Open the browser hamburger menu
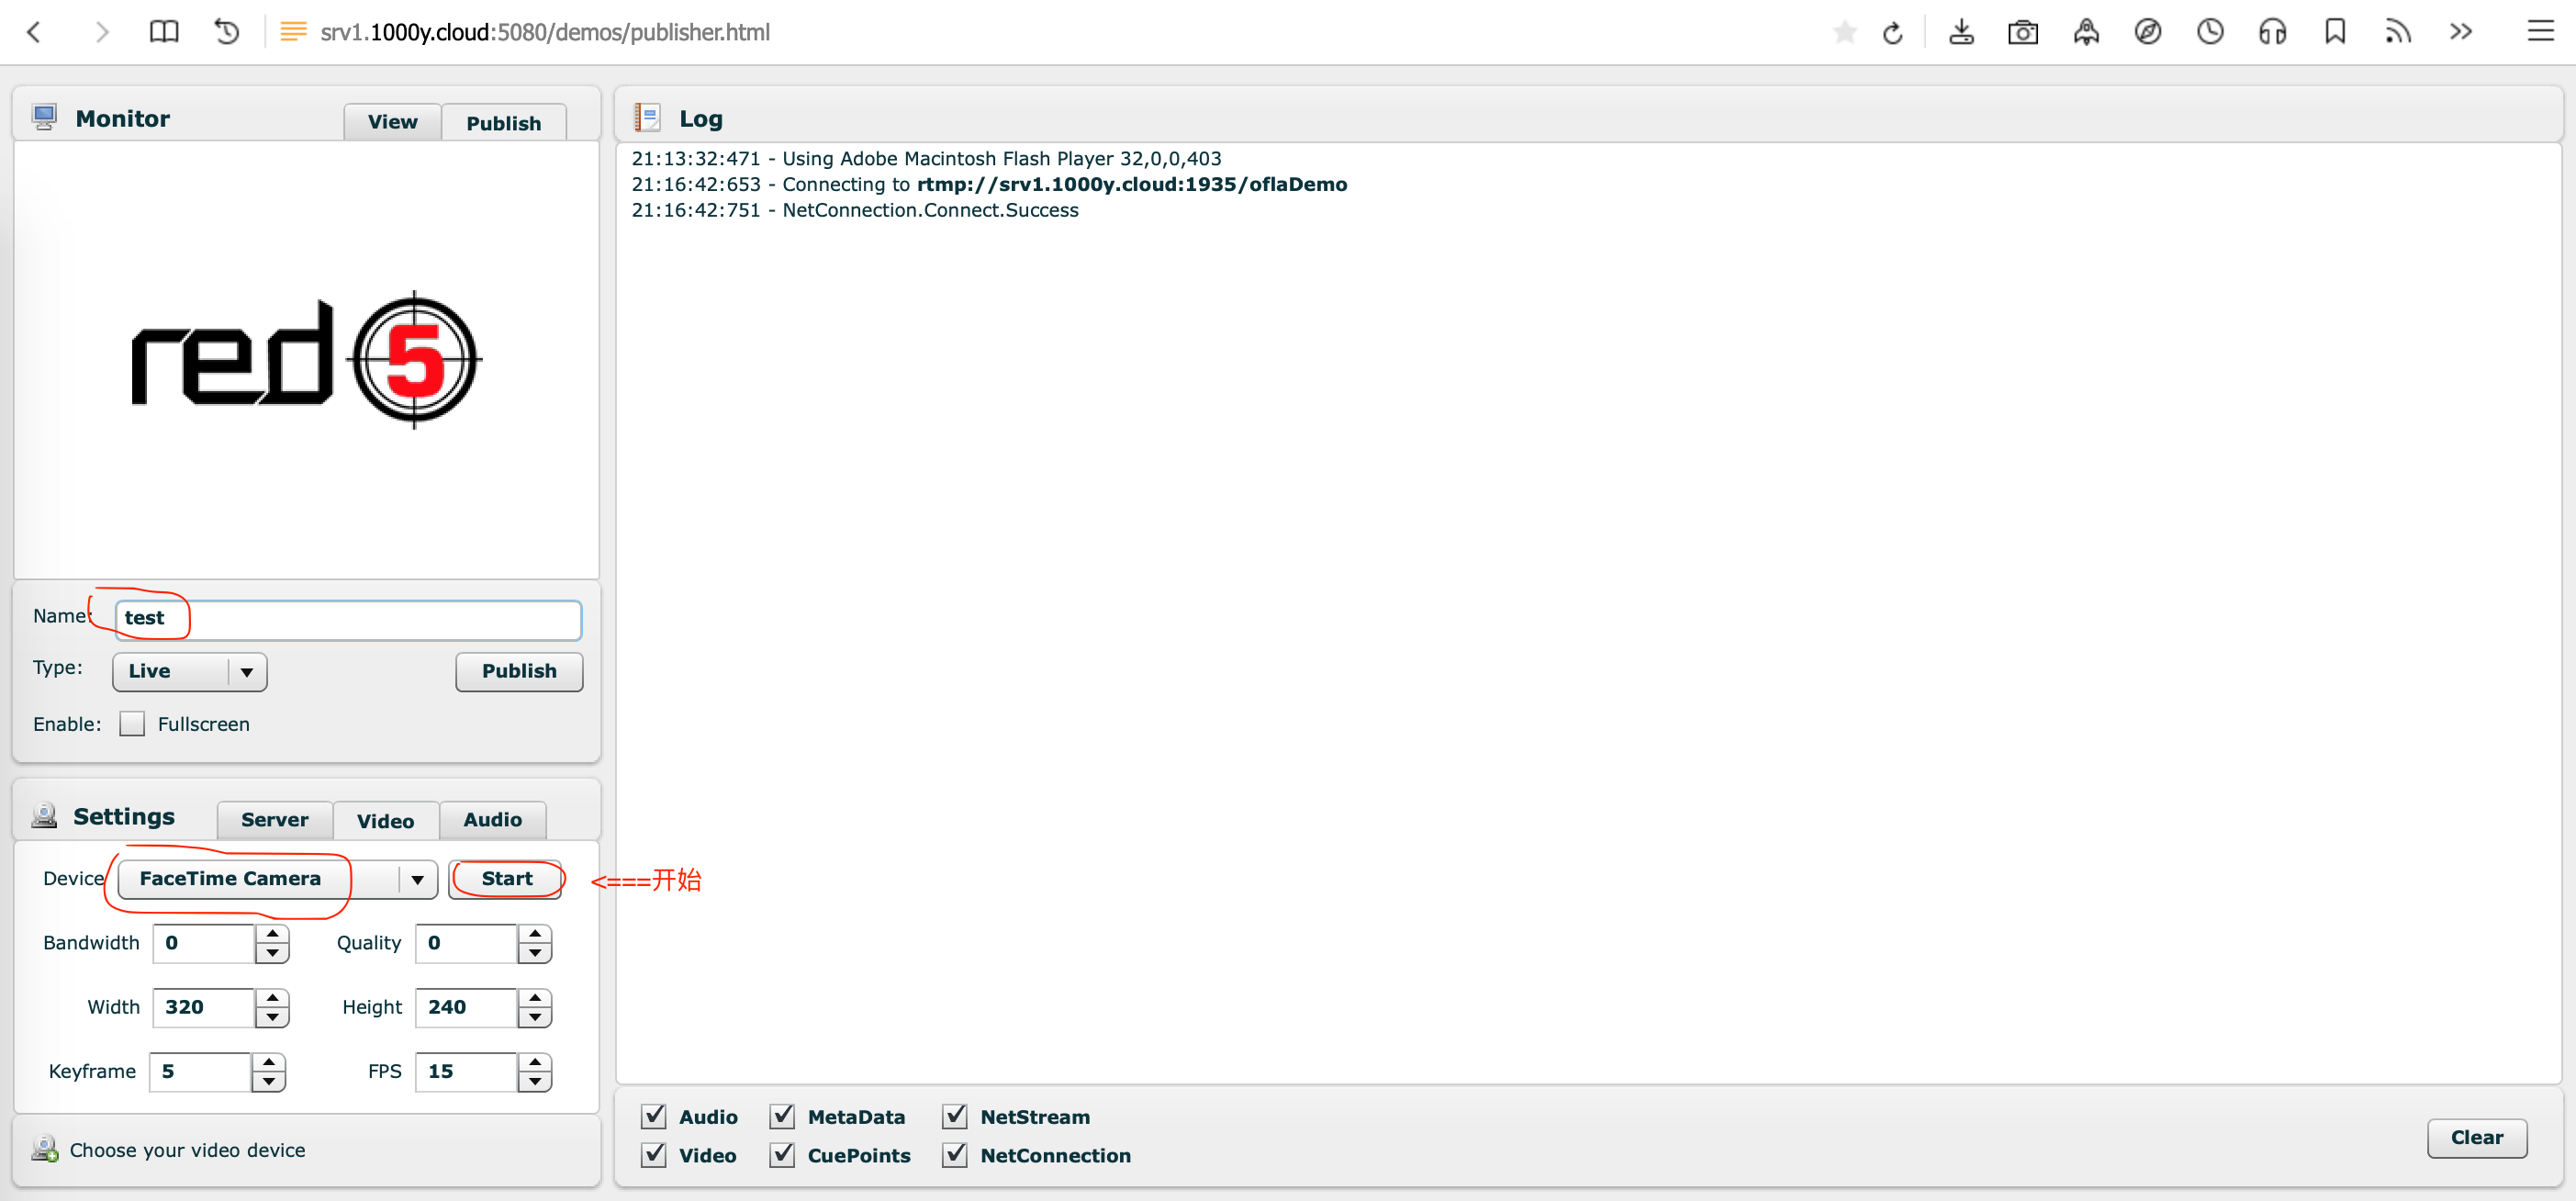 (2541, 32)
